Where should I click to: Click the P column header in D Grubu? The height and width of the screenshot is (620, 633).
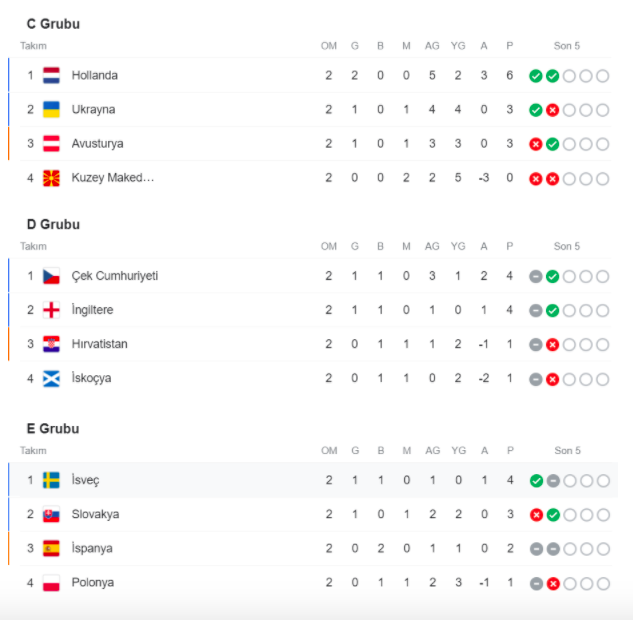click(x=509, y=246)
